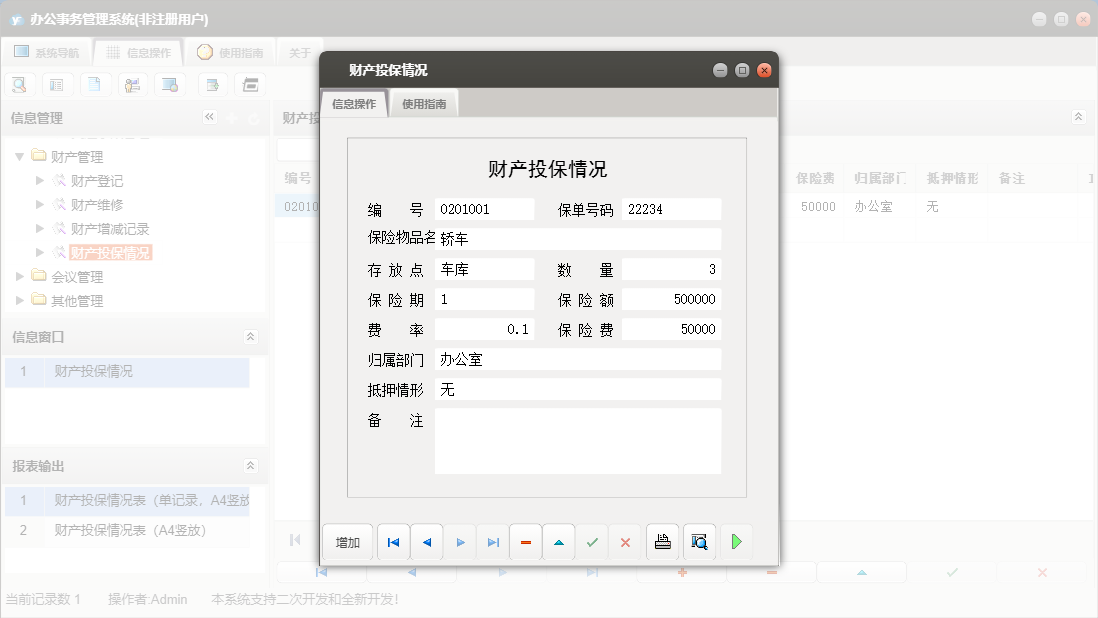Click the previous record navigation arrow
The height and width of the screenshot is (618, 1098).
pos(426,541)
